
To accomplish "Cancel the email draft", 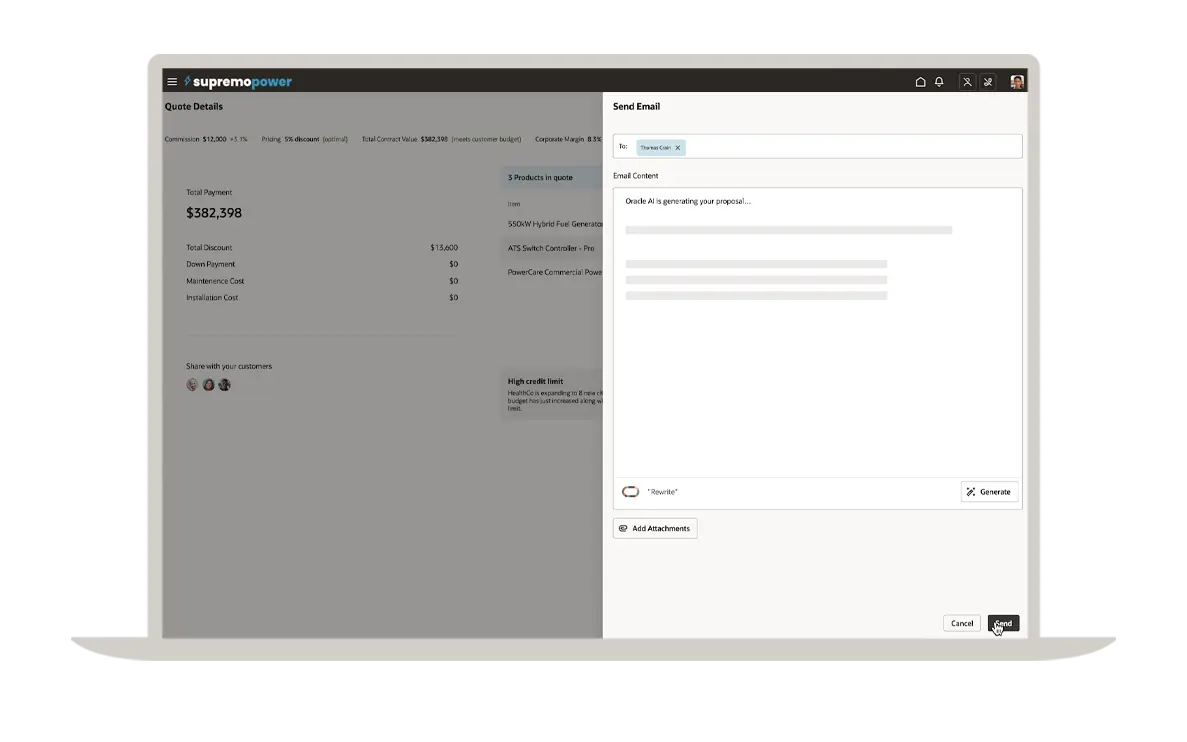I will click(961, 623).
